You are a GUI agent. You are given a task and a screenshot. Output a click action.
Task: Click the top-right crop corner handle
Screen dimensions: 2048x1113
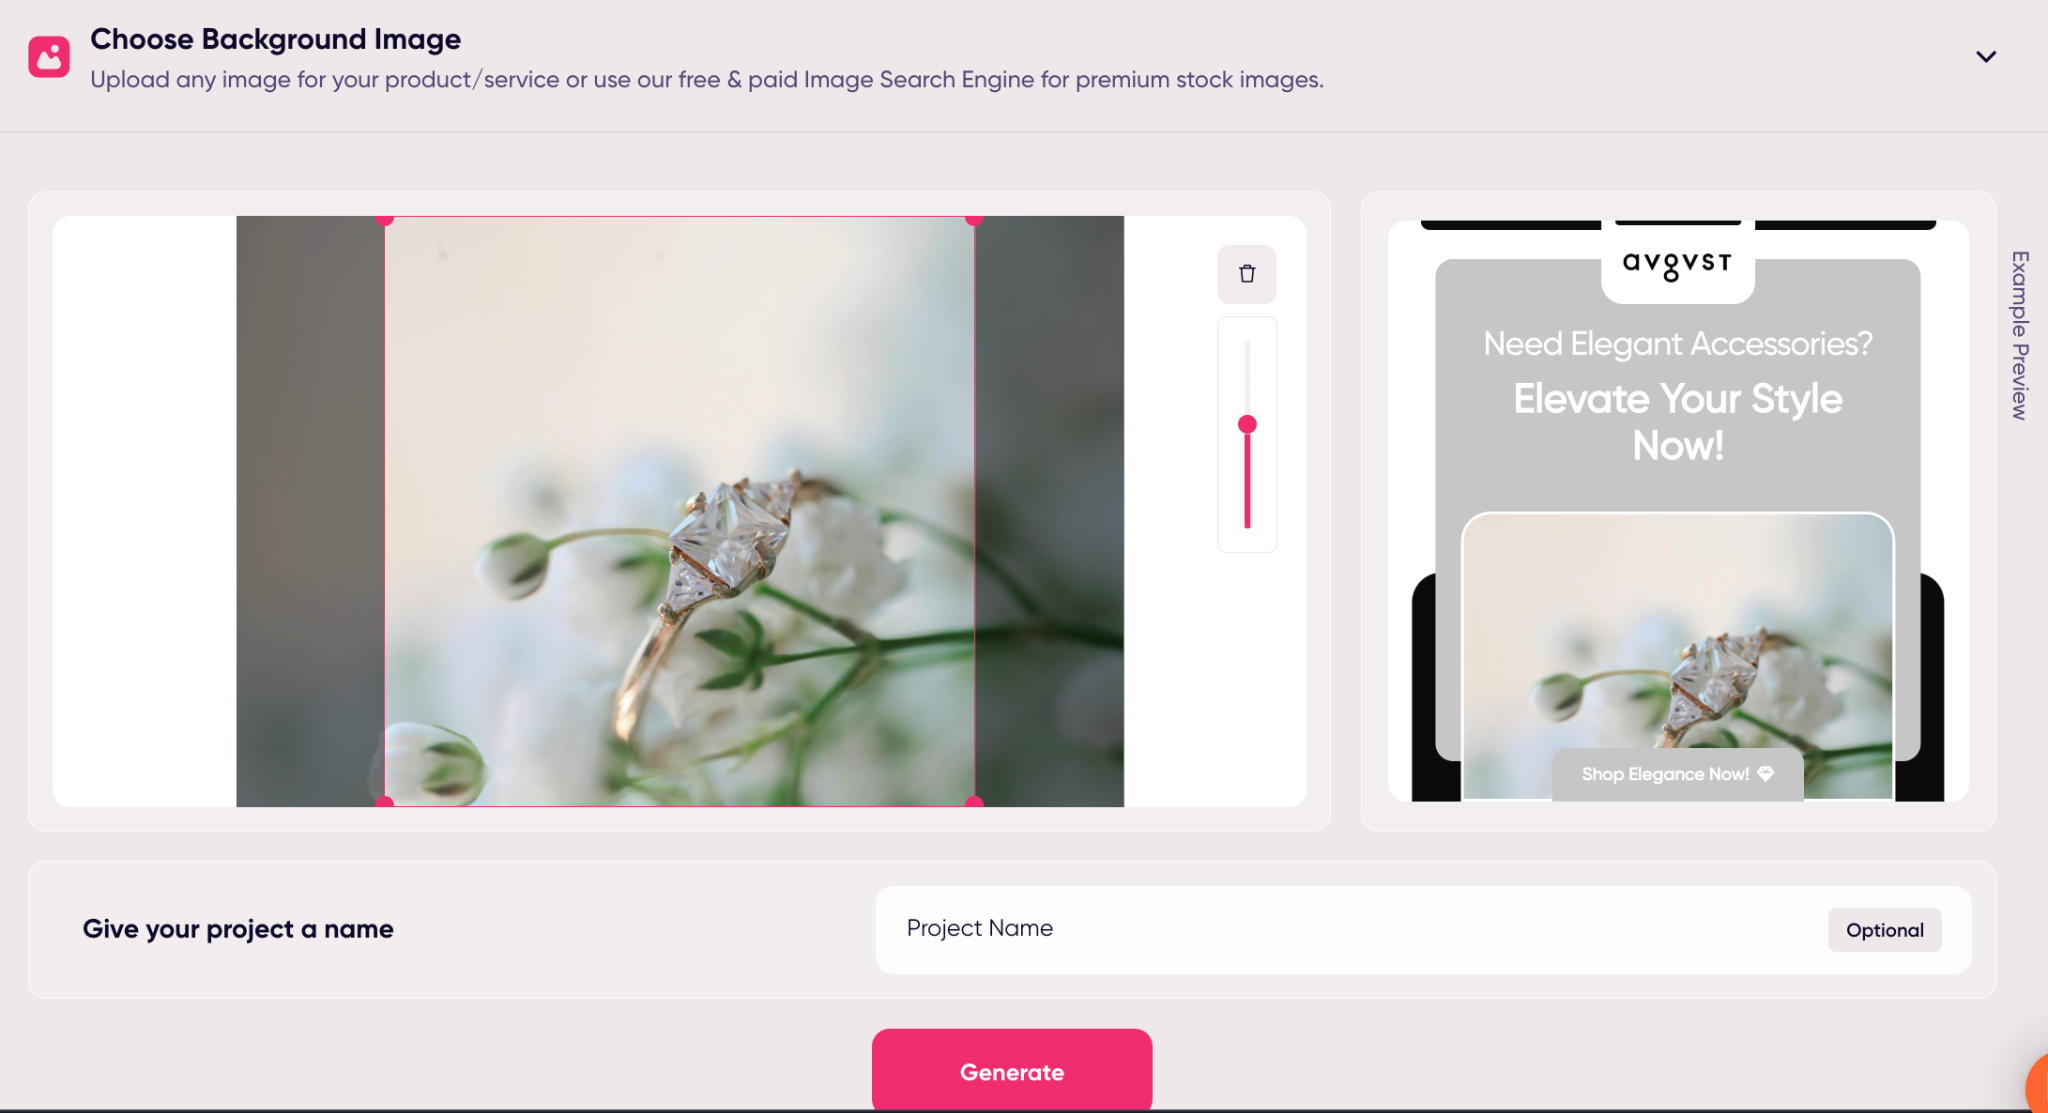point(974,219)
